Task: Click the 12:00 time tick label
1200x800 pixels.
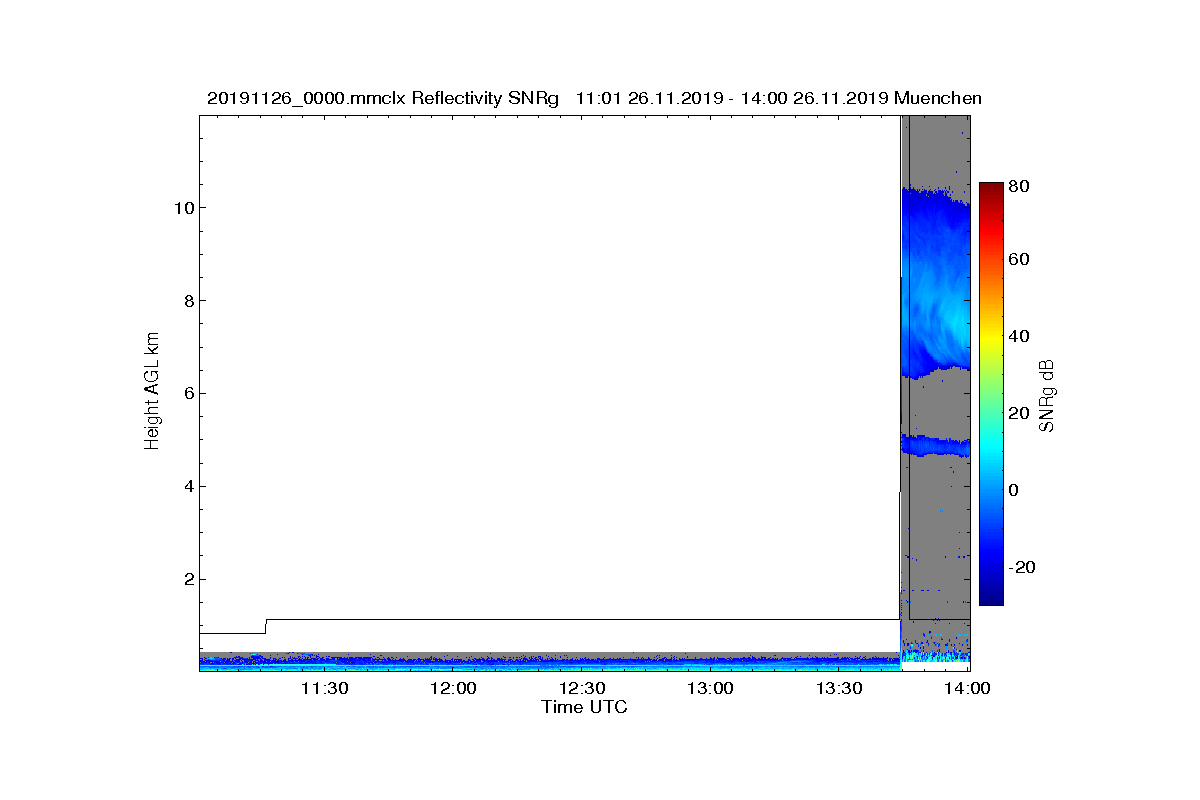Action: [453, 689]
